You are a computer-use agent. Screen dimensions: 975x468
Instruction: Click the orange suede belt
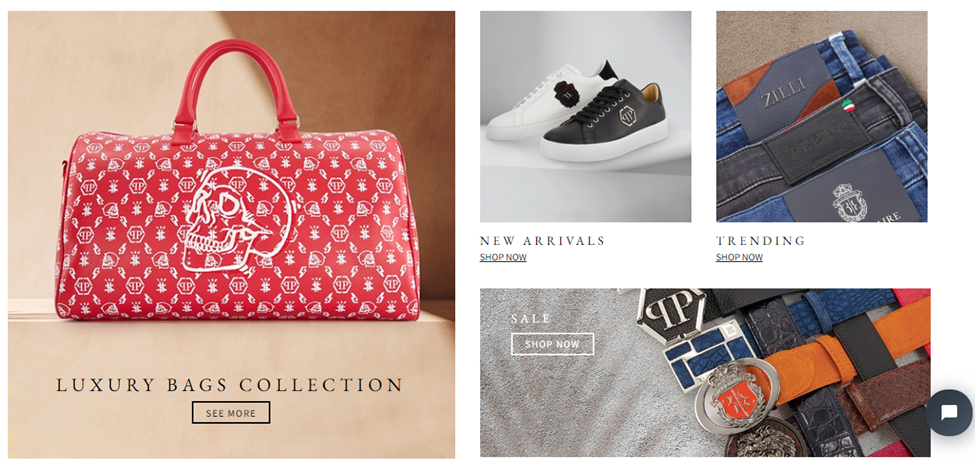pos(839,357)
